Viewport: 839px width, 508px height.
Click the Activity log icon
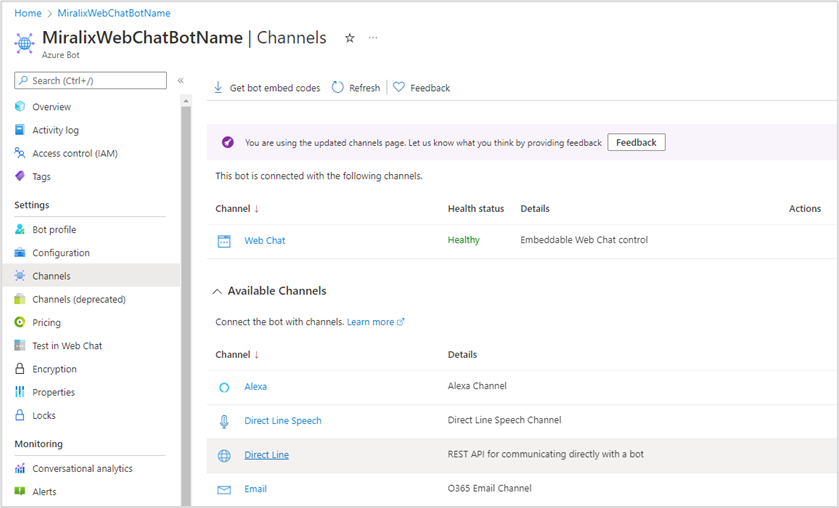click(x=20, y=130)
